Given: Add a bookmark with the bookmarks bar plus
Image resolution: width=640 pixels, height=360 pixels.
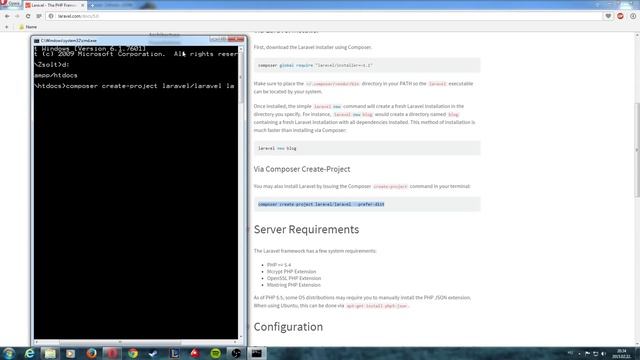Looking at the screenshot, I should [x=7, y=27].
